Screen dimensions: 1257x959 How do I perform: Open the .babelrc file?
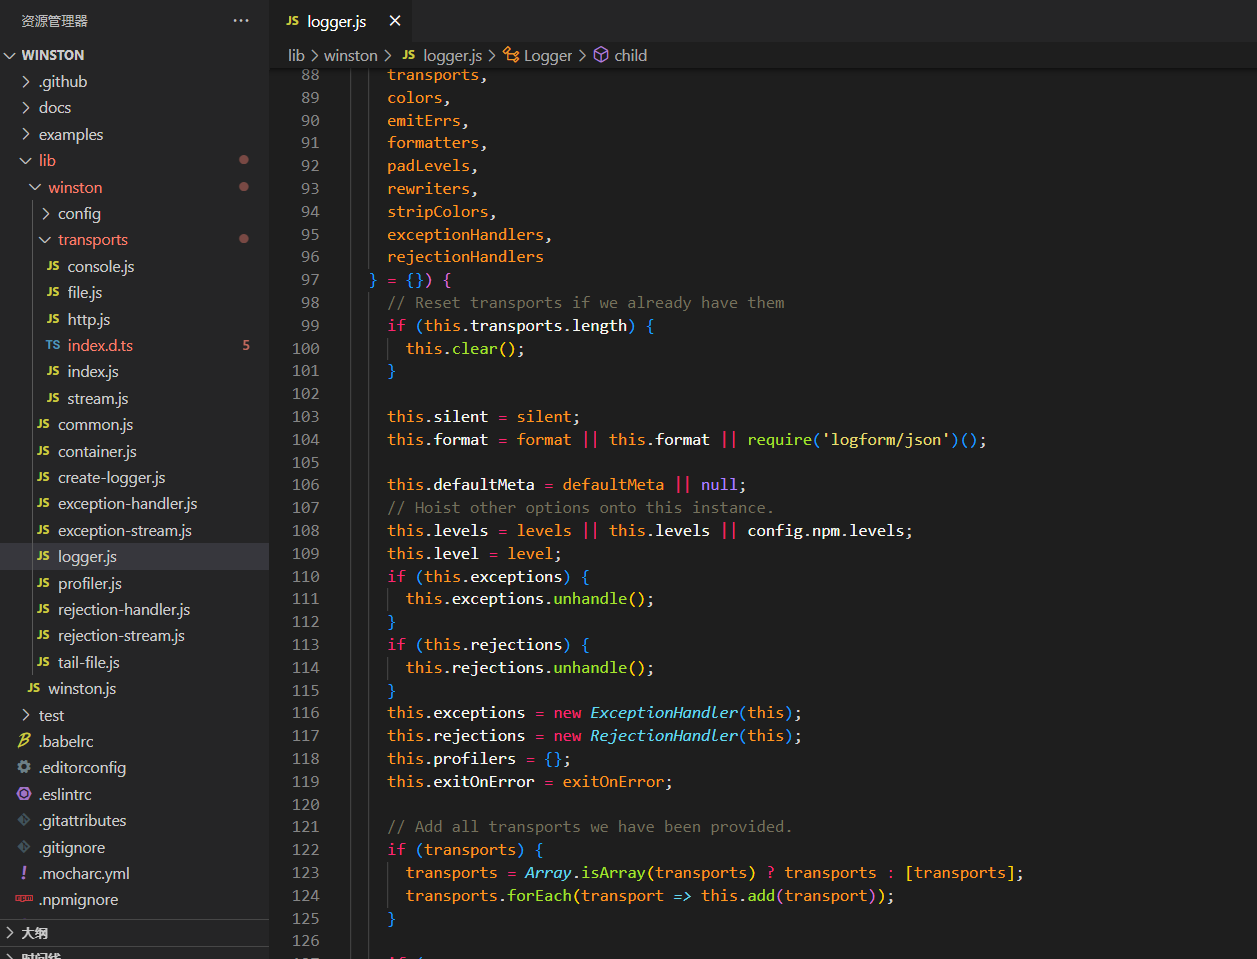pyautogui.click(x=66, y=741)
